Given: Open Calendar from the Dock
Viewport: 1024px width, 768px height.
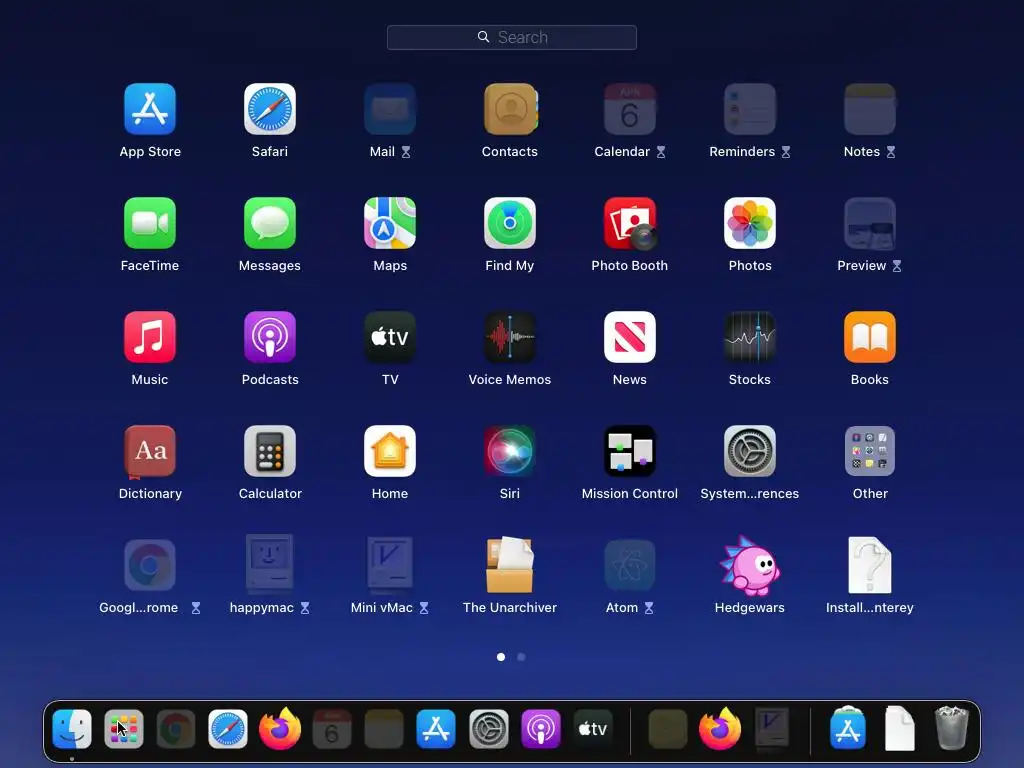Looking at the screenshot, I should (332, 729).
